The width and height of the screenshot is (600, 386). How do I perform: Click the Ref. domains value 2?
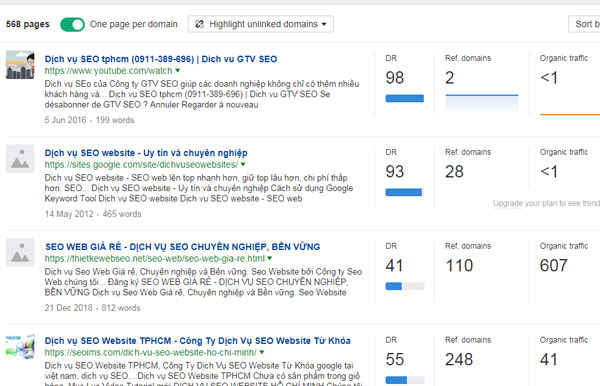click(450, 78)
